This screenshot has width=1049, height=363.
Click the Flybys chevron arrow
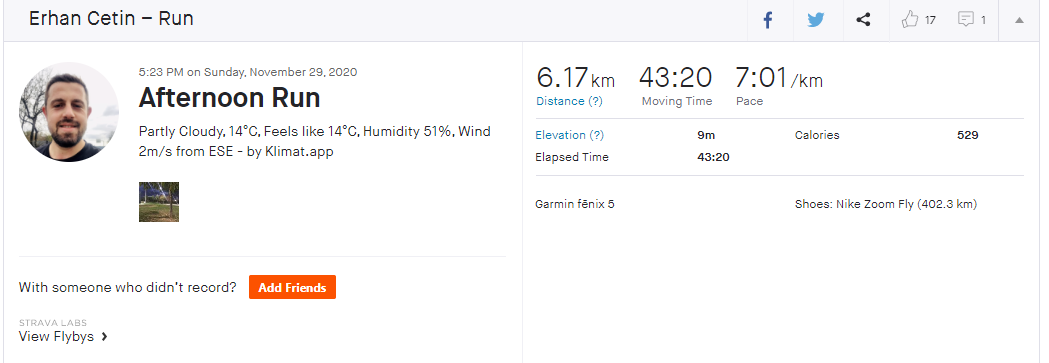coord(104,337)
